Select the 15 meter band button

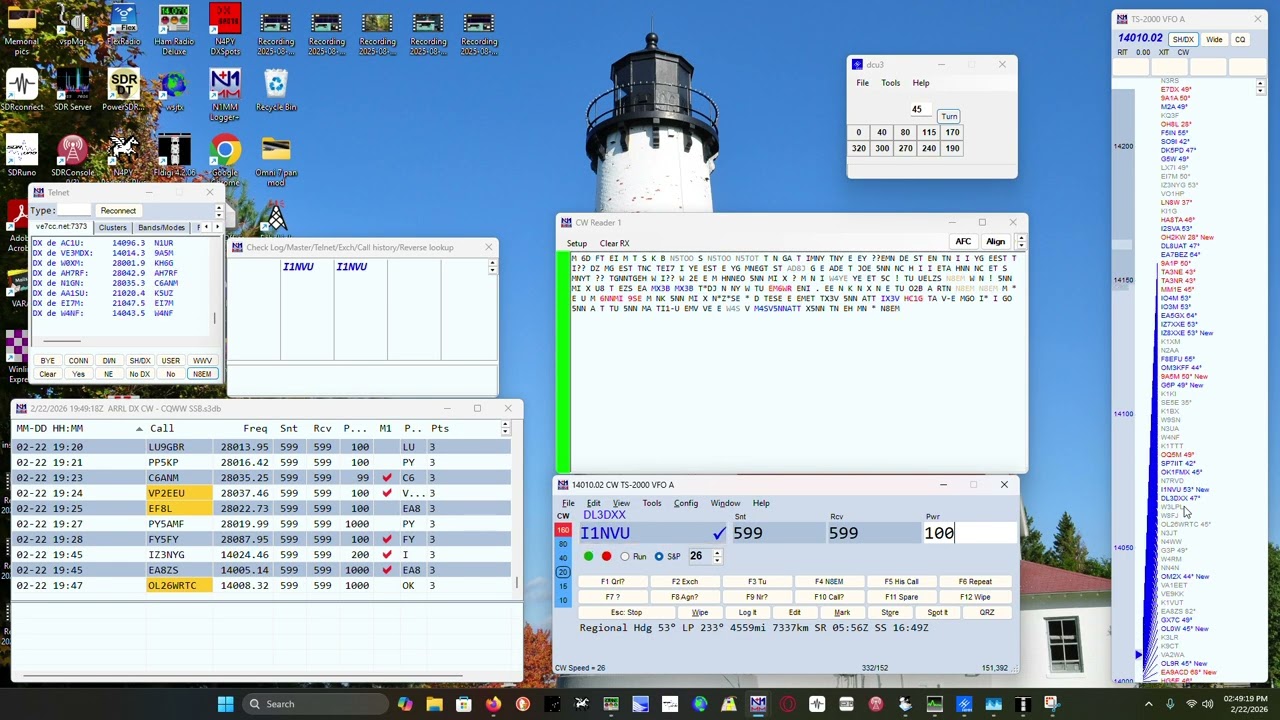tap(563, 586)
